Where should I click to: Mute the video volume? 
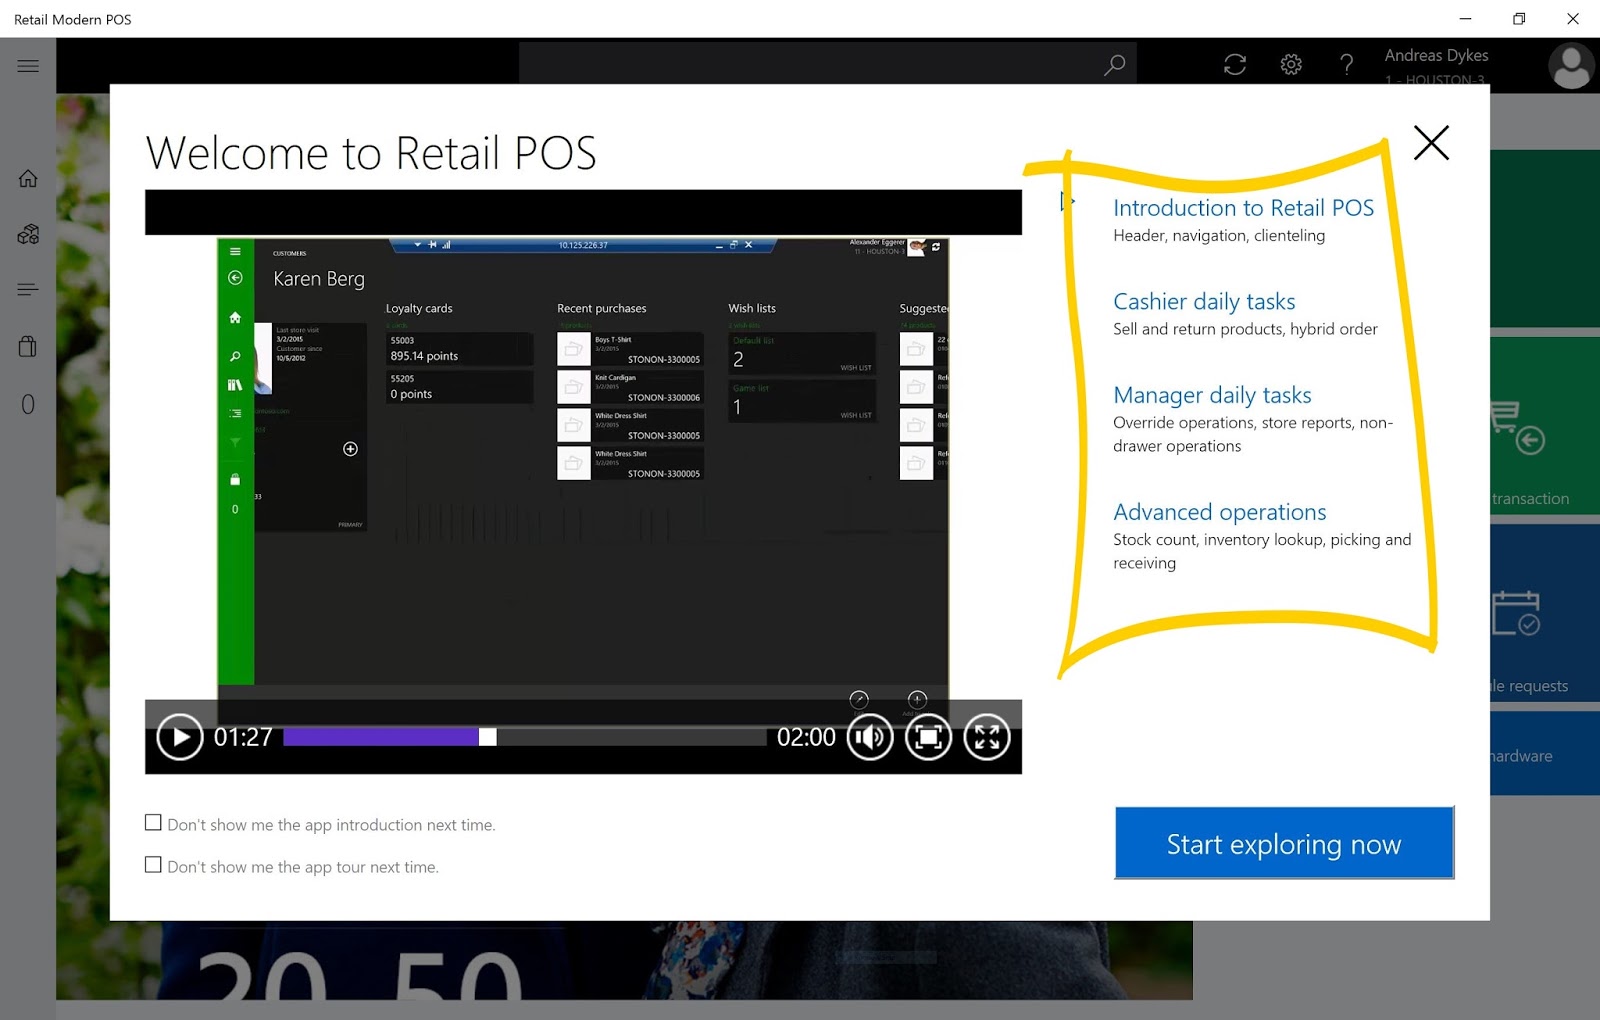pos(870,737)
